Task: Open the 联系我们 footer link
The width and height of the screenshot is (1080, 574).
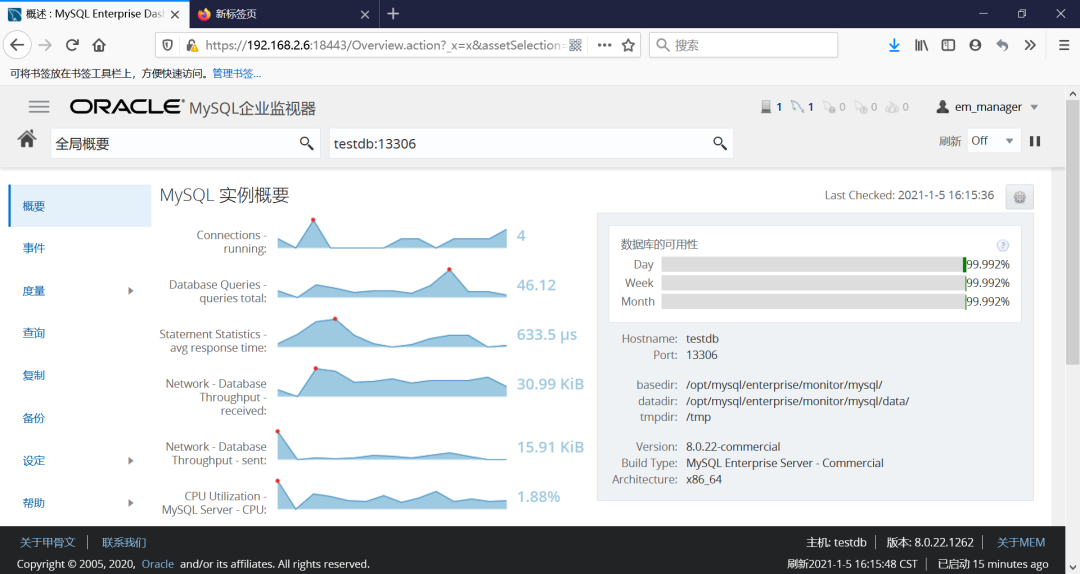Action: [124, 542]
